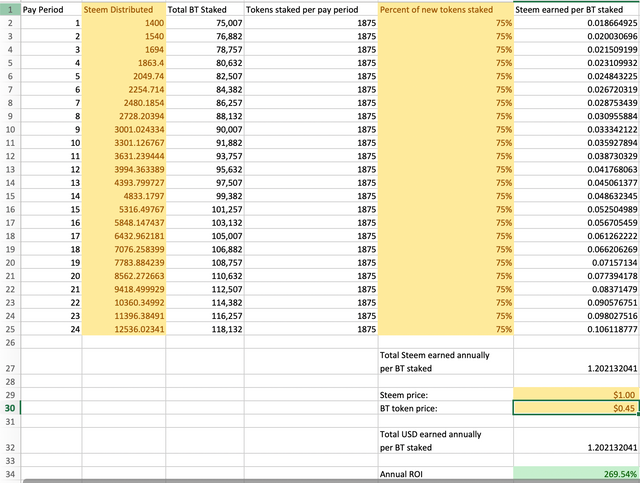Select 'Percent of new tokens staked' header
Image resolution: width=640 pixels, height=483 pixels.
[446, 9]
